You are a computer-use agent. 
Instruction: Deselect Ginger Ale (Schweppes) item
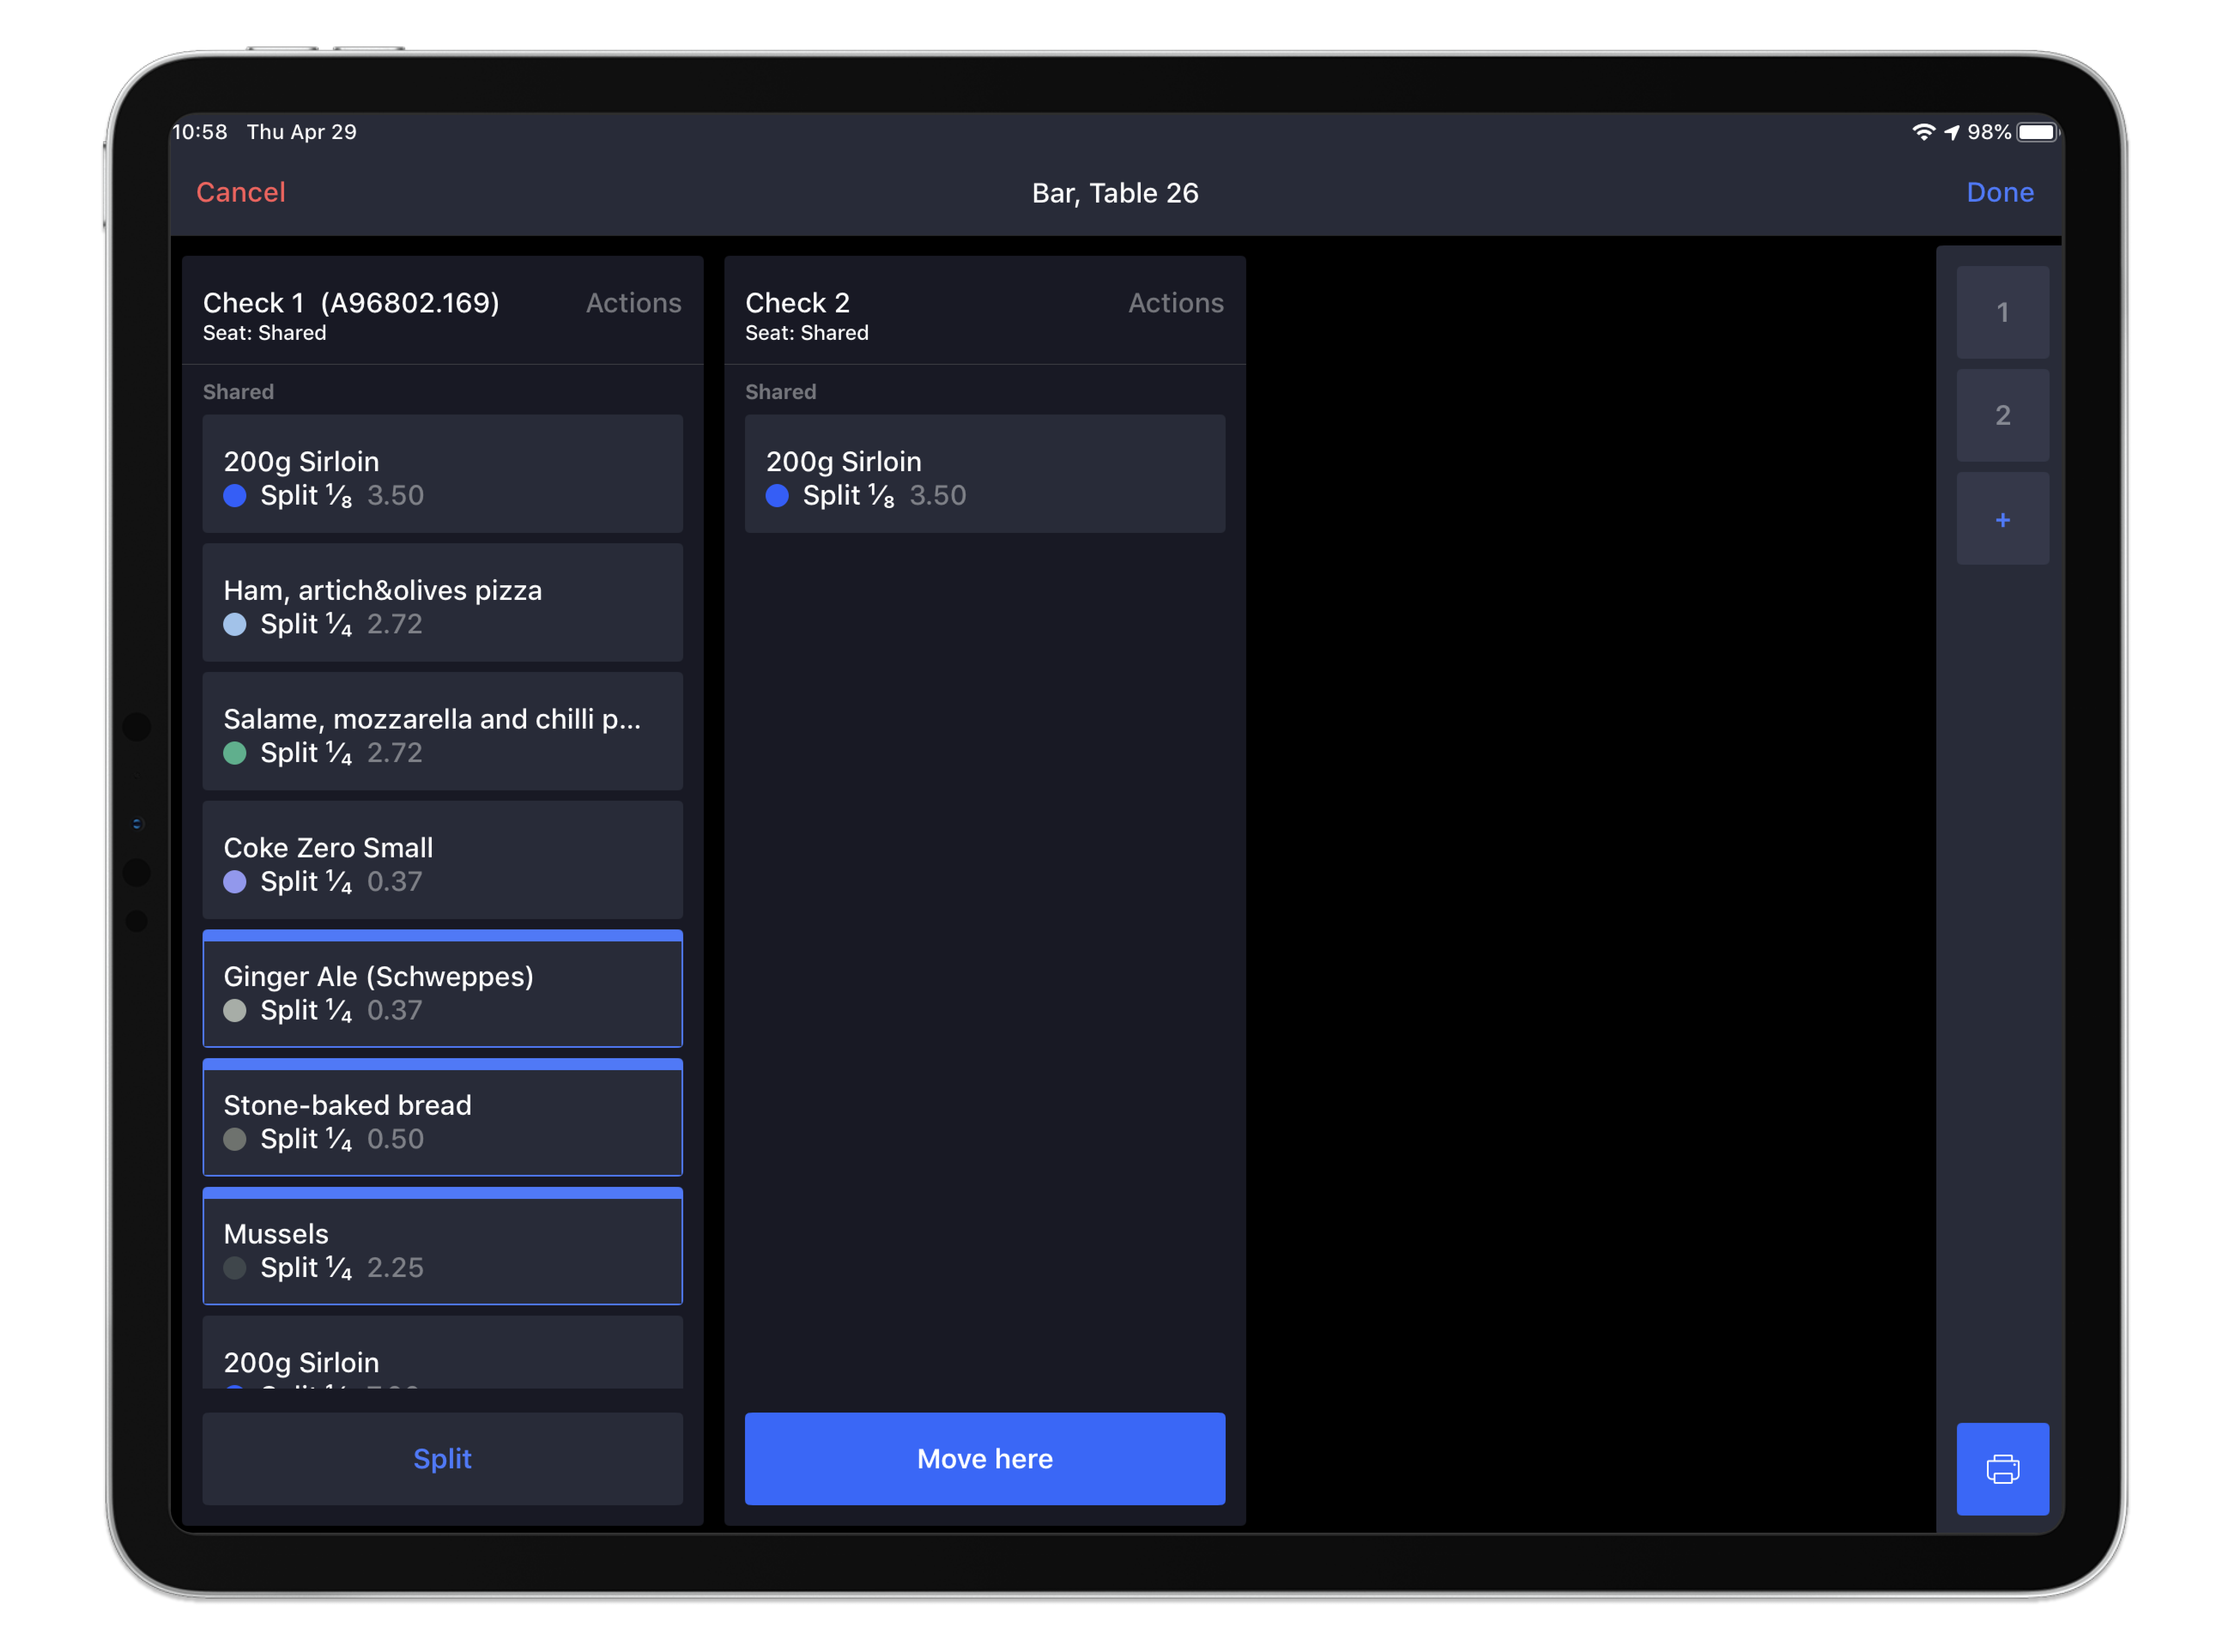click(442, 988)
